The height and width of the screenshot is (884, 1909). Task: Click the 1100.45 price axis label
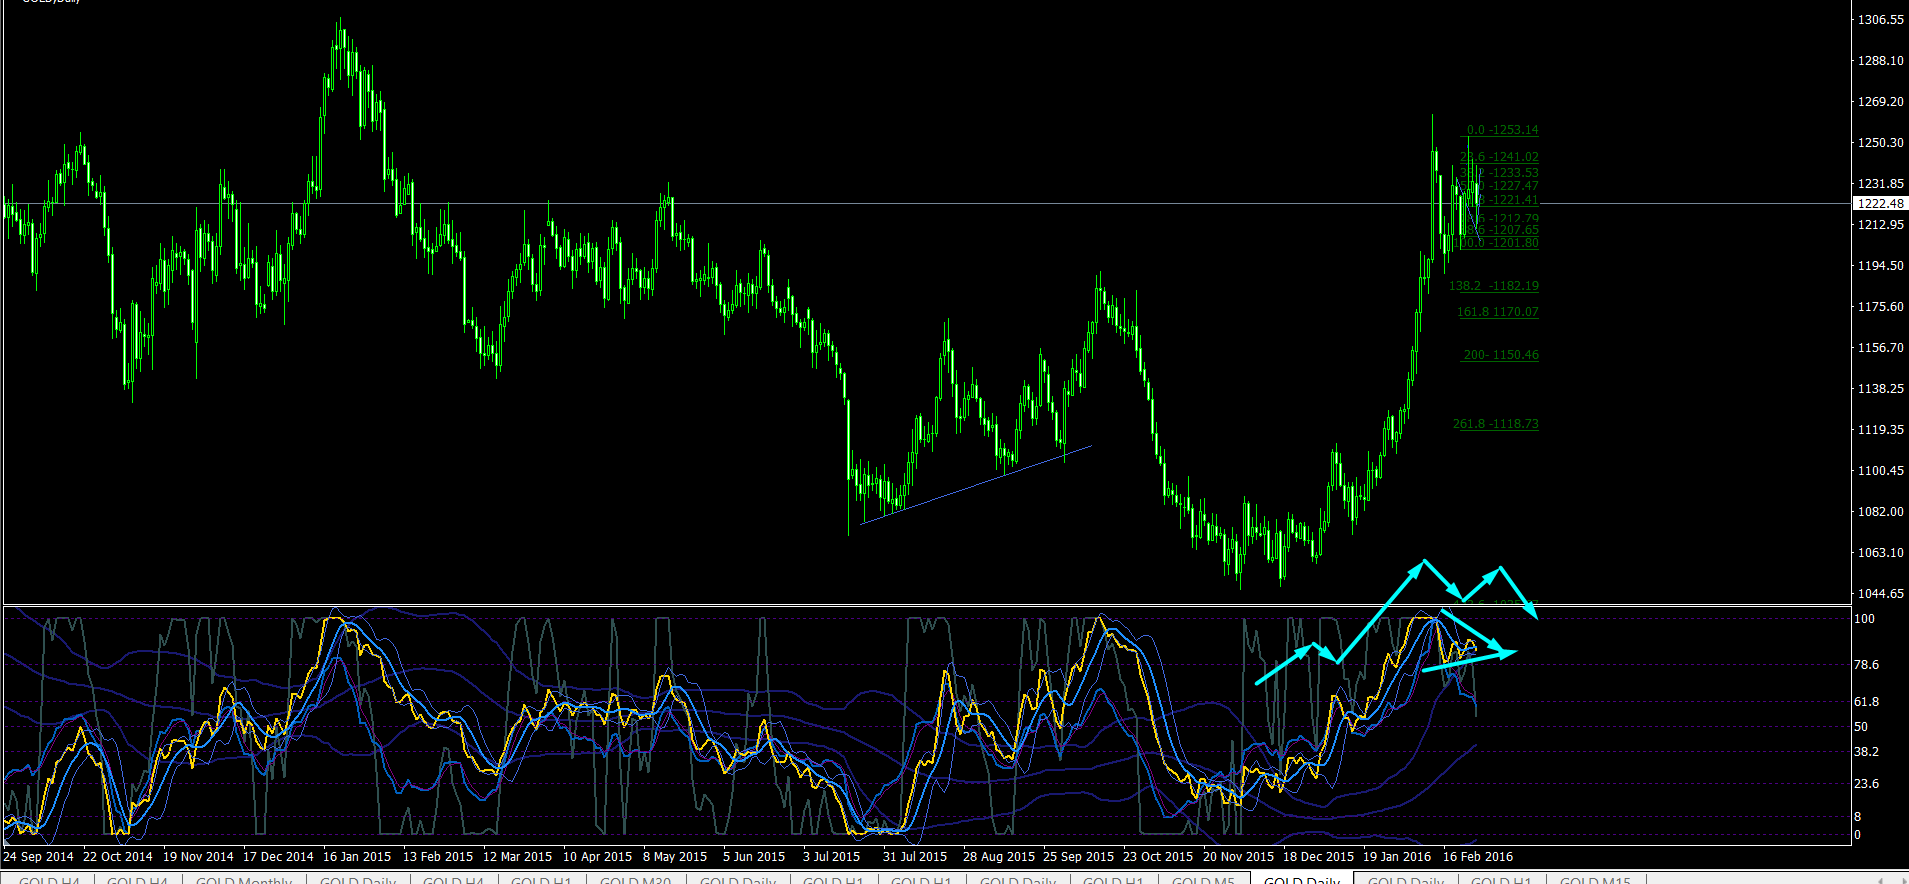click(1880, 471)
